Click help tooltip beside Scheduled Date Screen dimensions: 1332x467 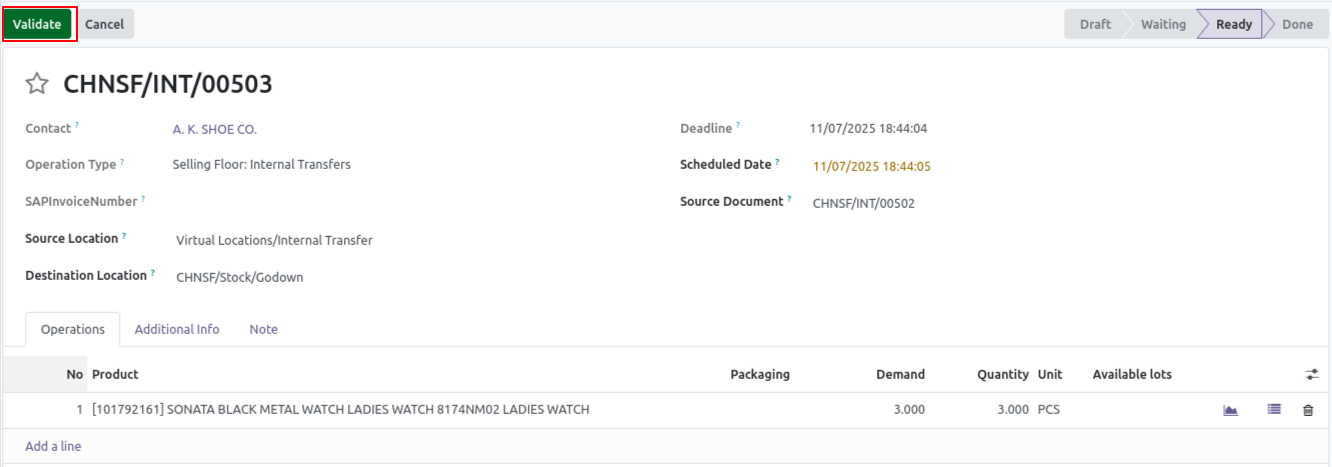tap(777, 161)
